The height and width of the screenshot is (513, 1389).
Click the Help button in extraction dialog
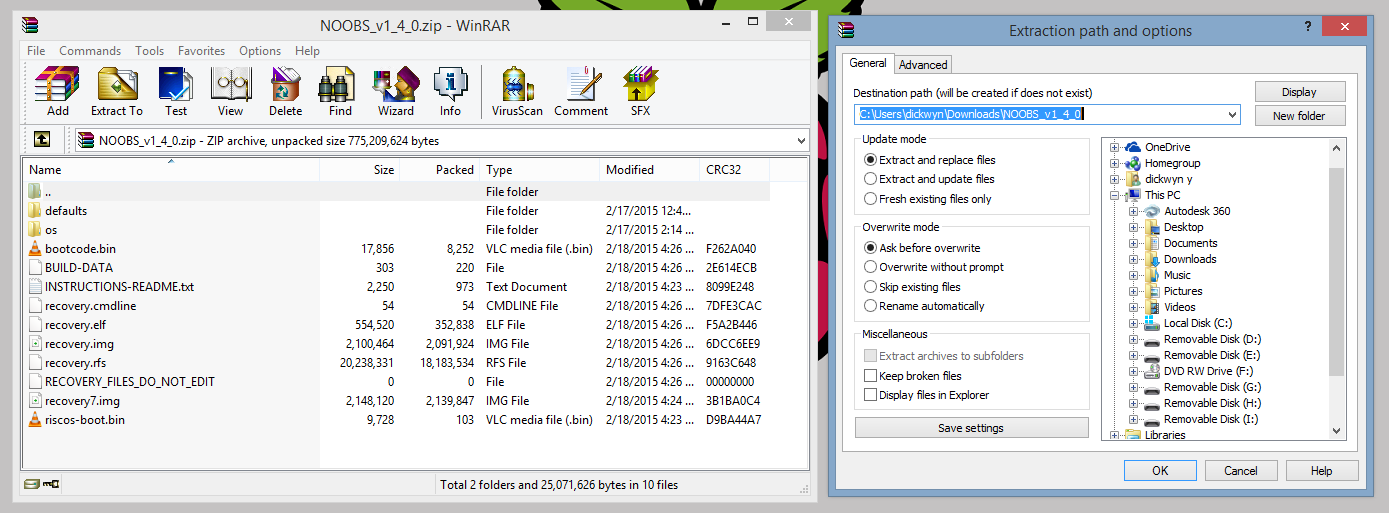click(1322, 470)
